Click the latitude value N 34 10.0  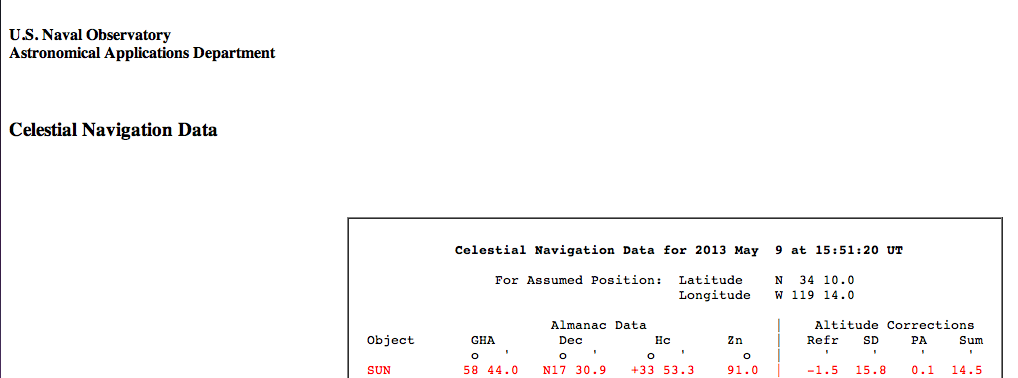pos(815,281)
